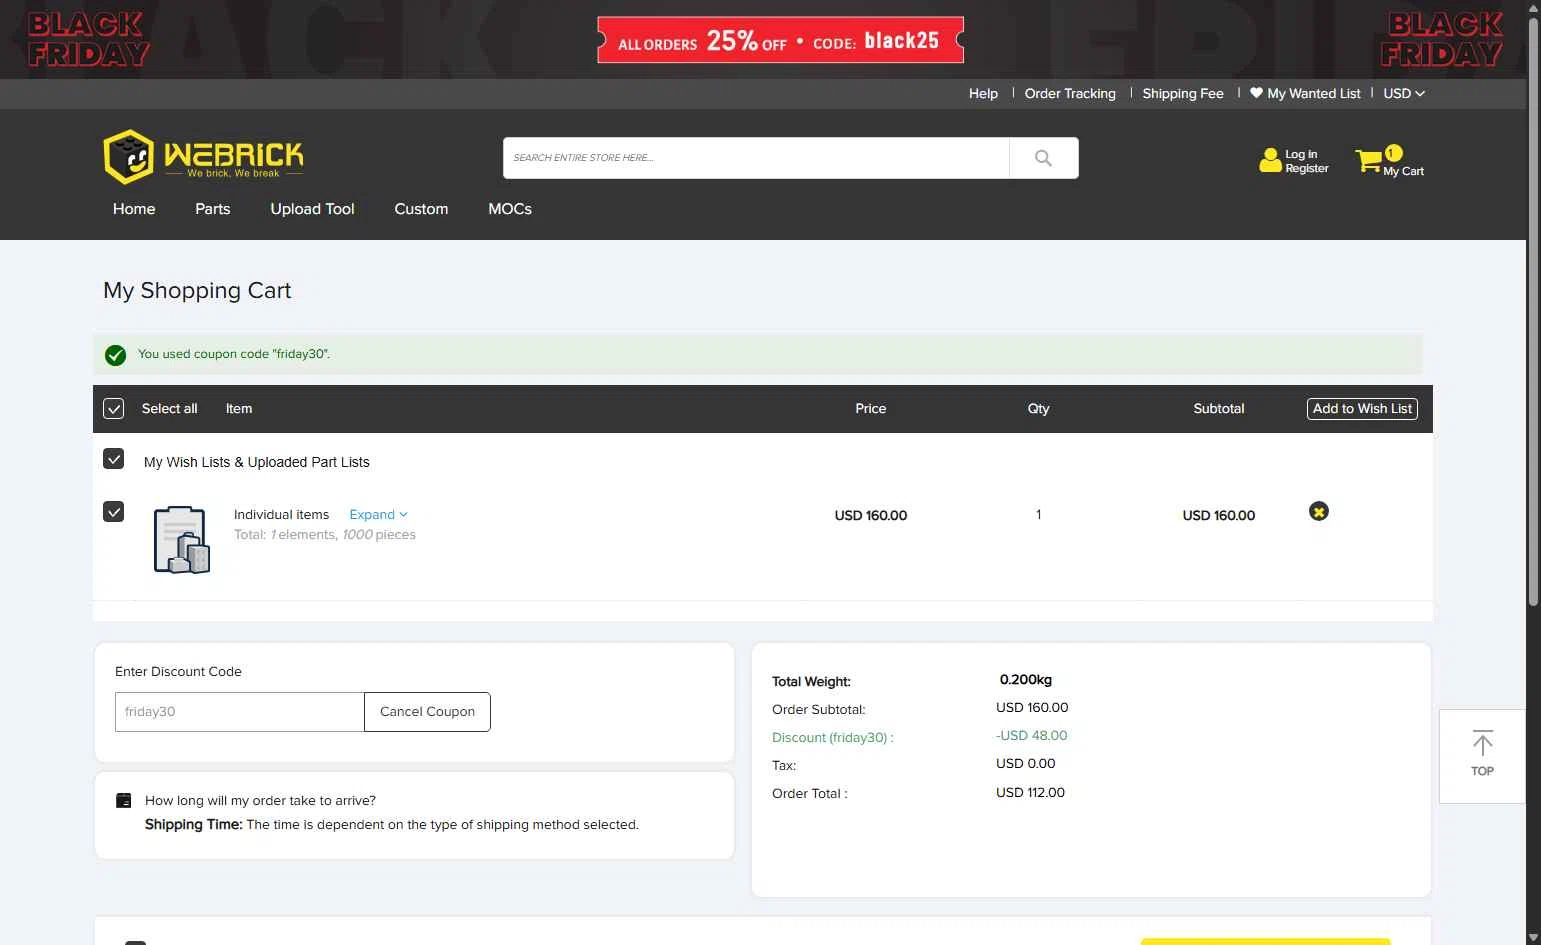
Task: Click the heart icon beside My Wanted List
Action: tap(1256, 92)
